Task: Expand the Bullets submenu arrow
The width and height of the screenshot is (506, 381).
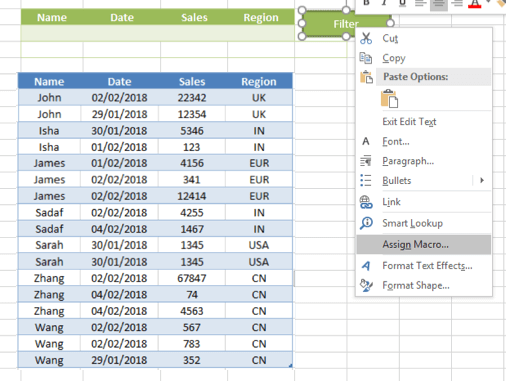Action: [482, 180]
